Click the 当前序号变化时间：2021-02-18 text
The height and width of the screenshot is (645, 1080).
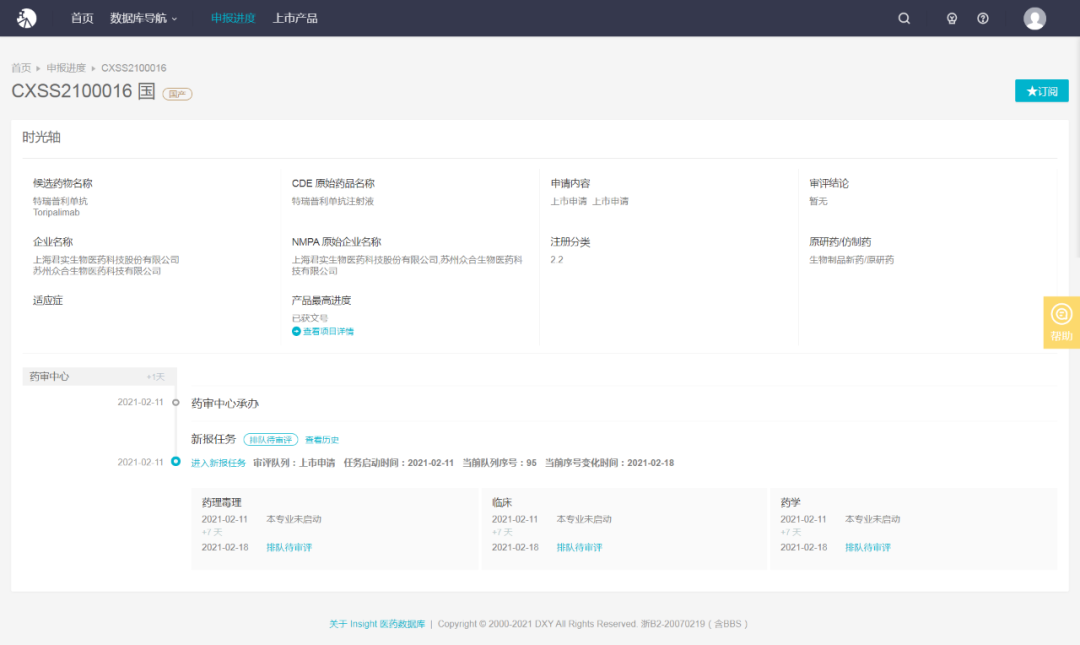pos(610,463)
